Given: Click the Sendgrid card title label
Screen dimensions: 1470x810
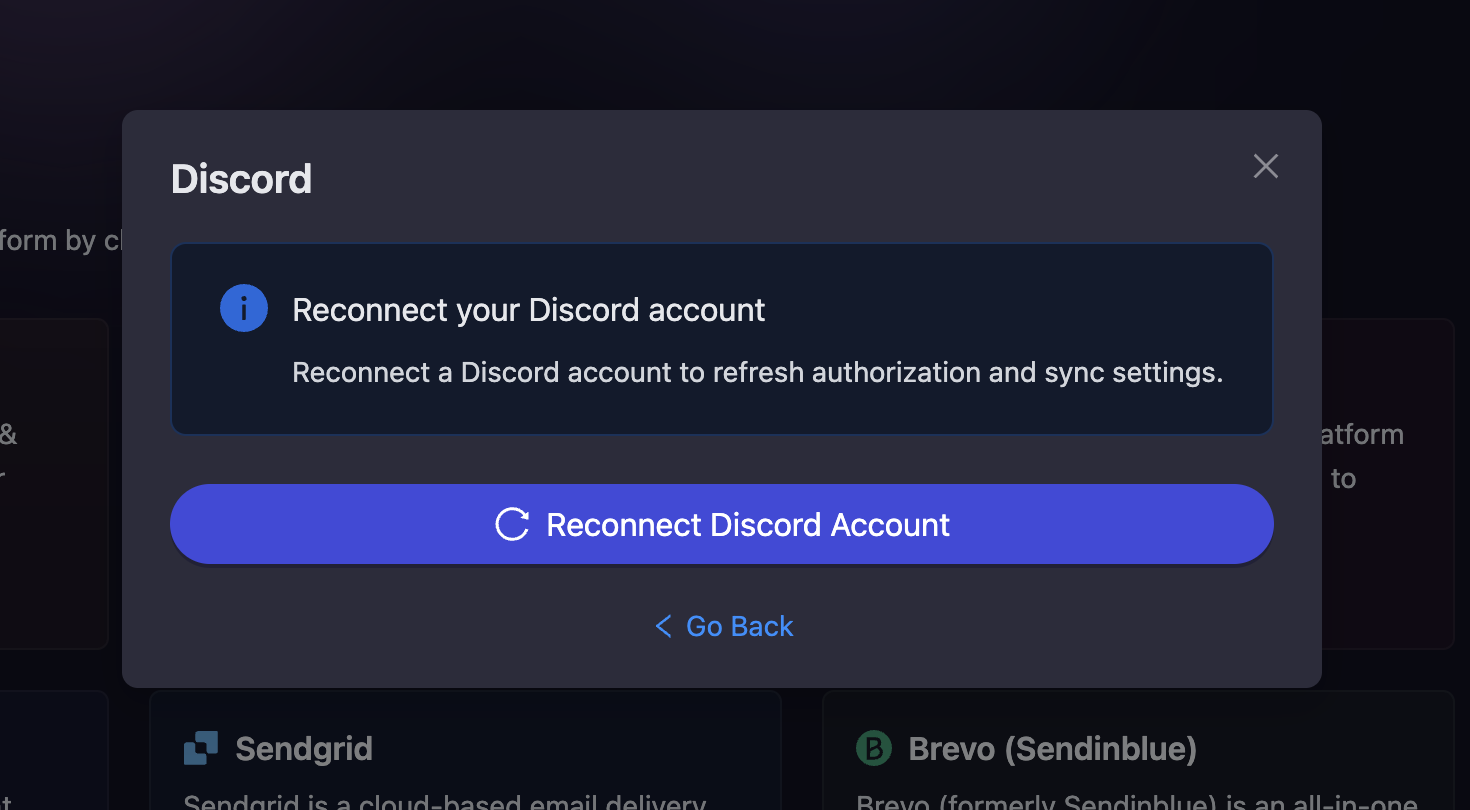Looking at the screenshot, I should [304, 748].
